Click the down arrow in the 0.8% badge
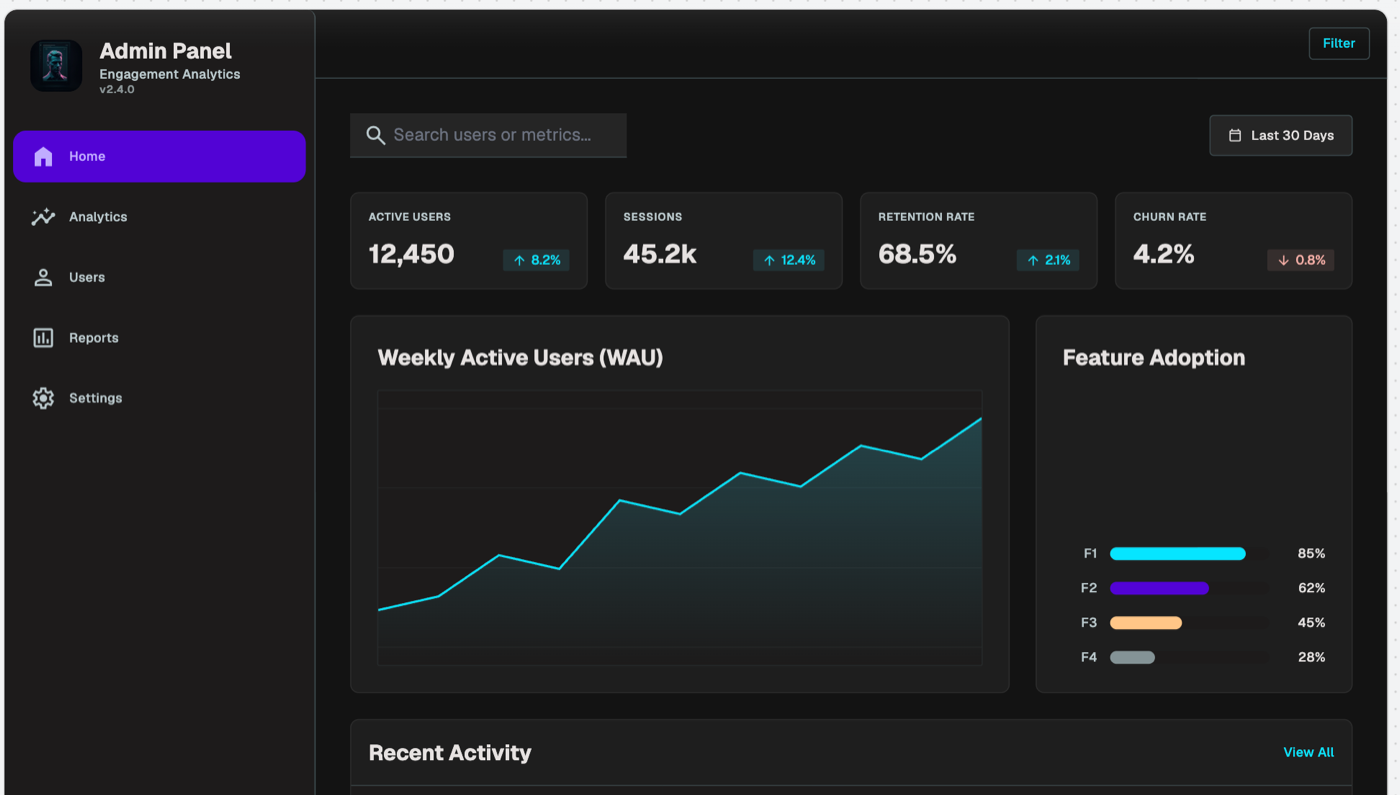This screenshot has width=1400, height=795. 1284,260
